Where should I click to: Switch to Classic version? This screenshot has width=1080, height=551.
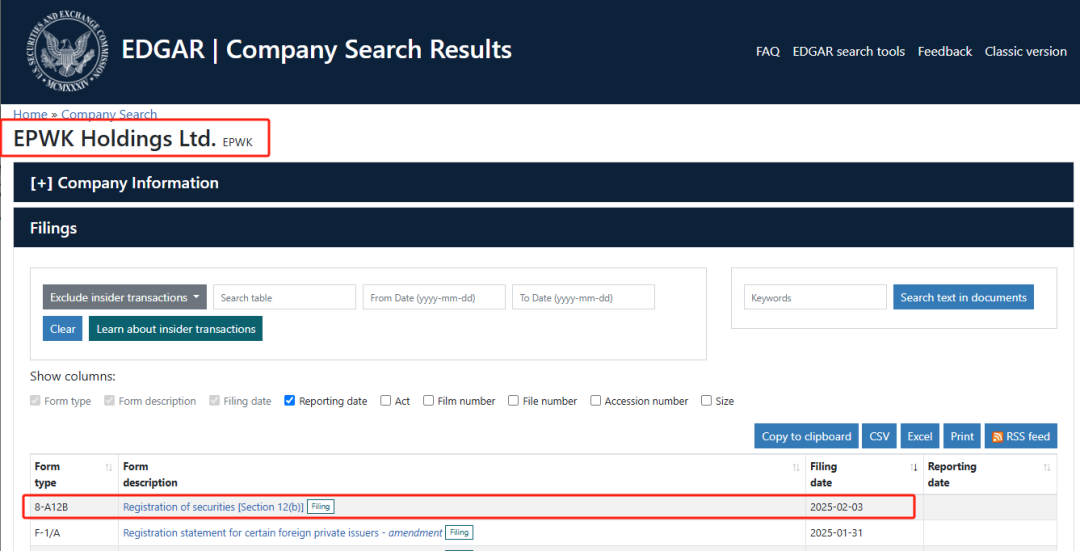pos(1026,52)
